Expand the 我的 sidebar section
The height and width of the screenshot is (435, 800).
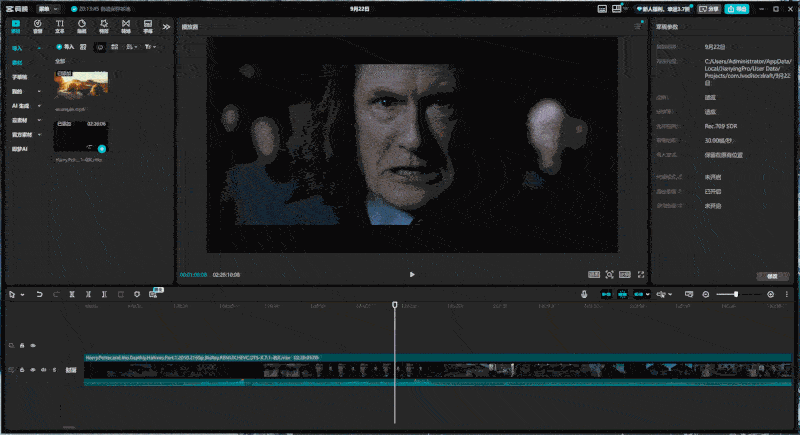click(39, 91)
